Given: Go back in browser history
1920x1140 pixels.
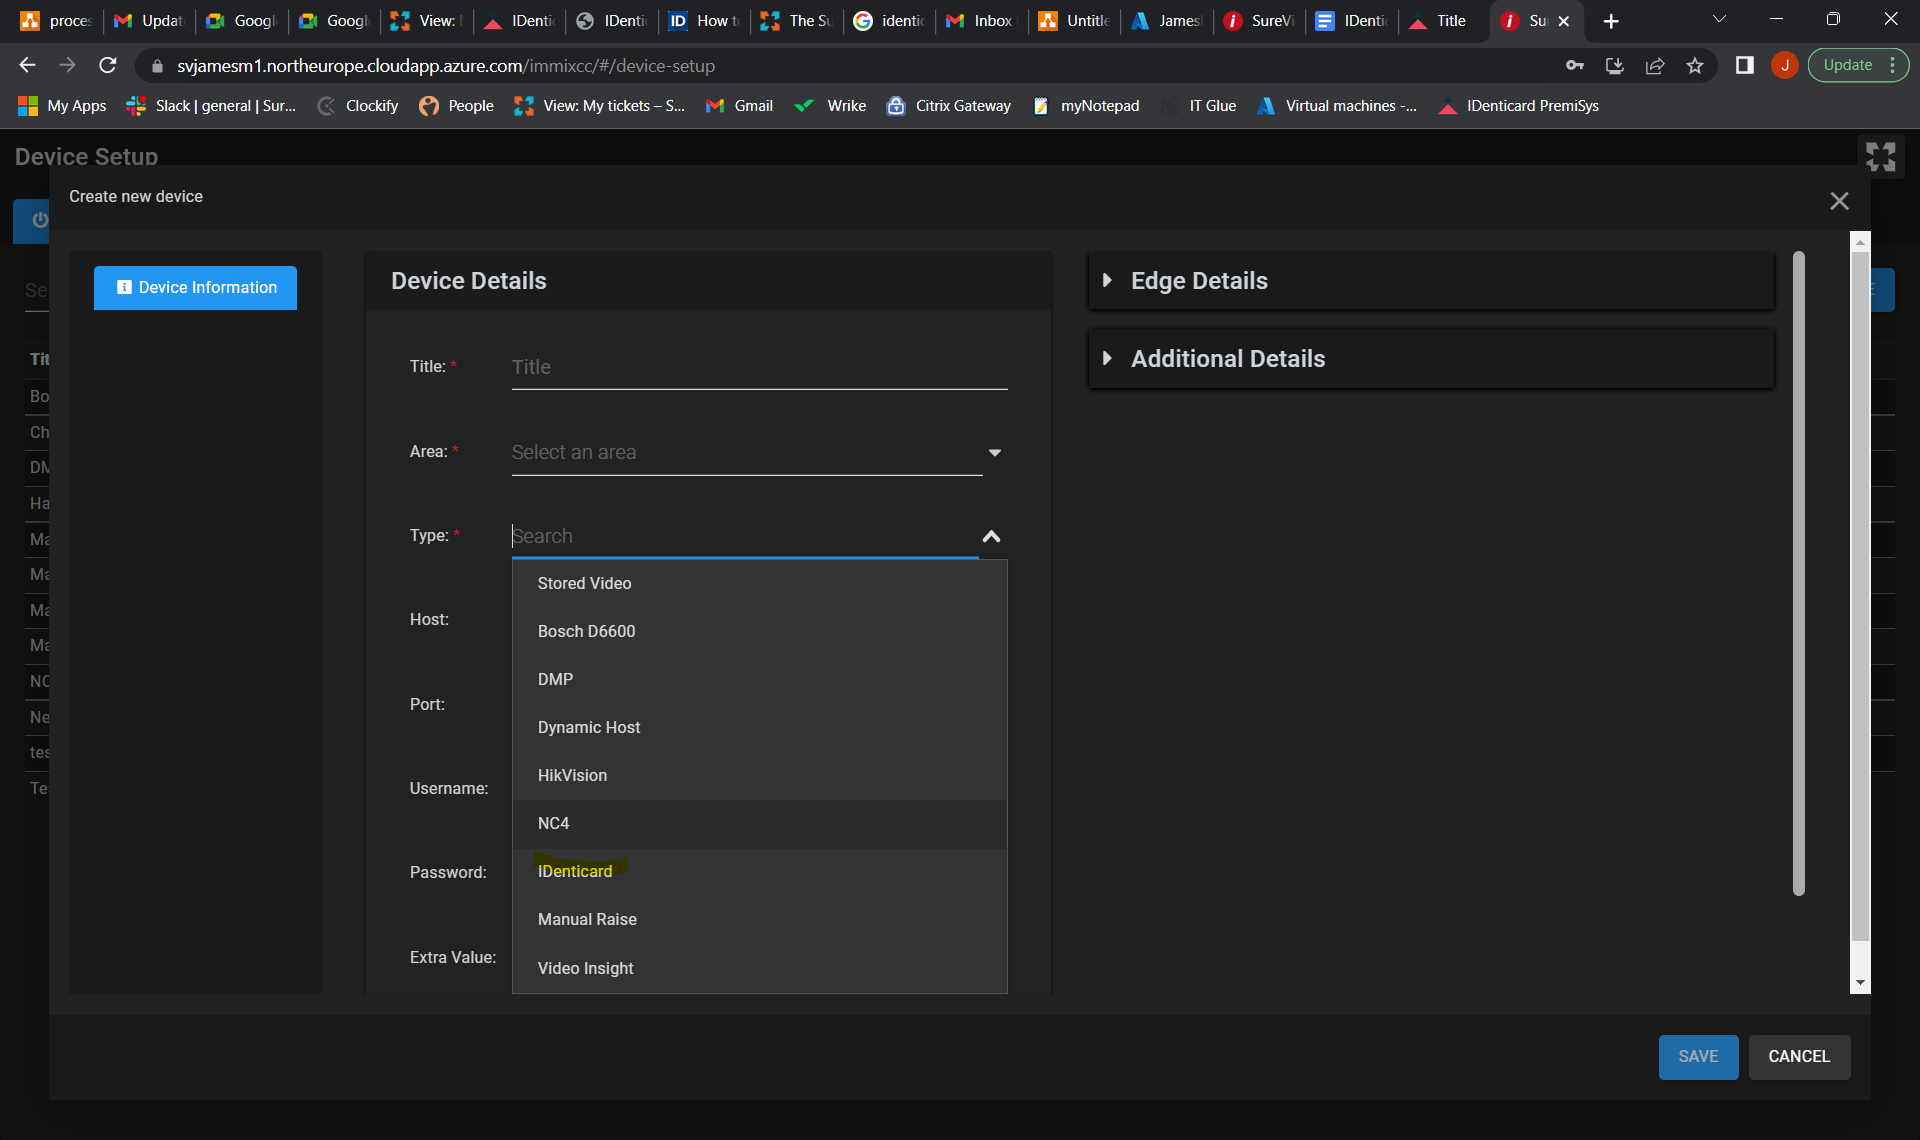Looking at the screenshot, I should [x=27, y=66].
